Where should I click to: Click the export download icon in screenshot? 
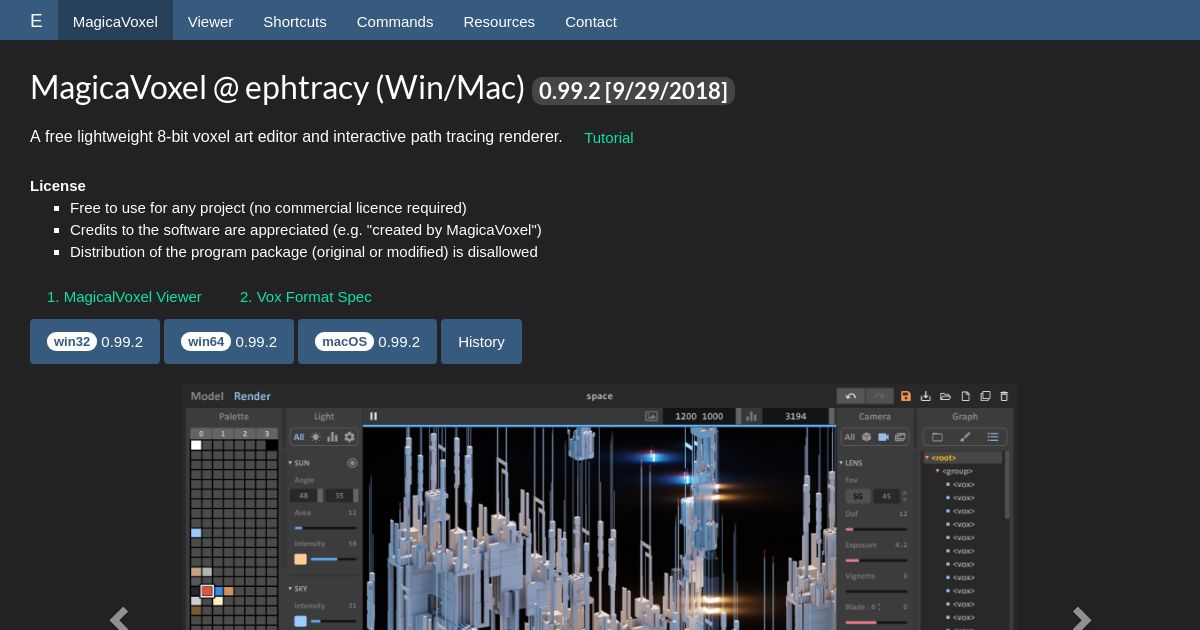[926, 396]
